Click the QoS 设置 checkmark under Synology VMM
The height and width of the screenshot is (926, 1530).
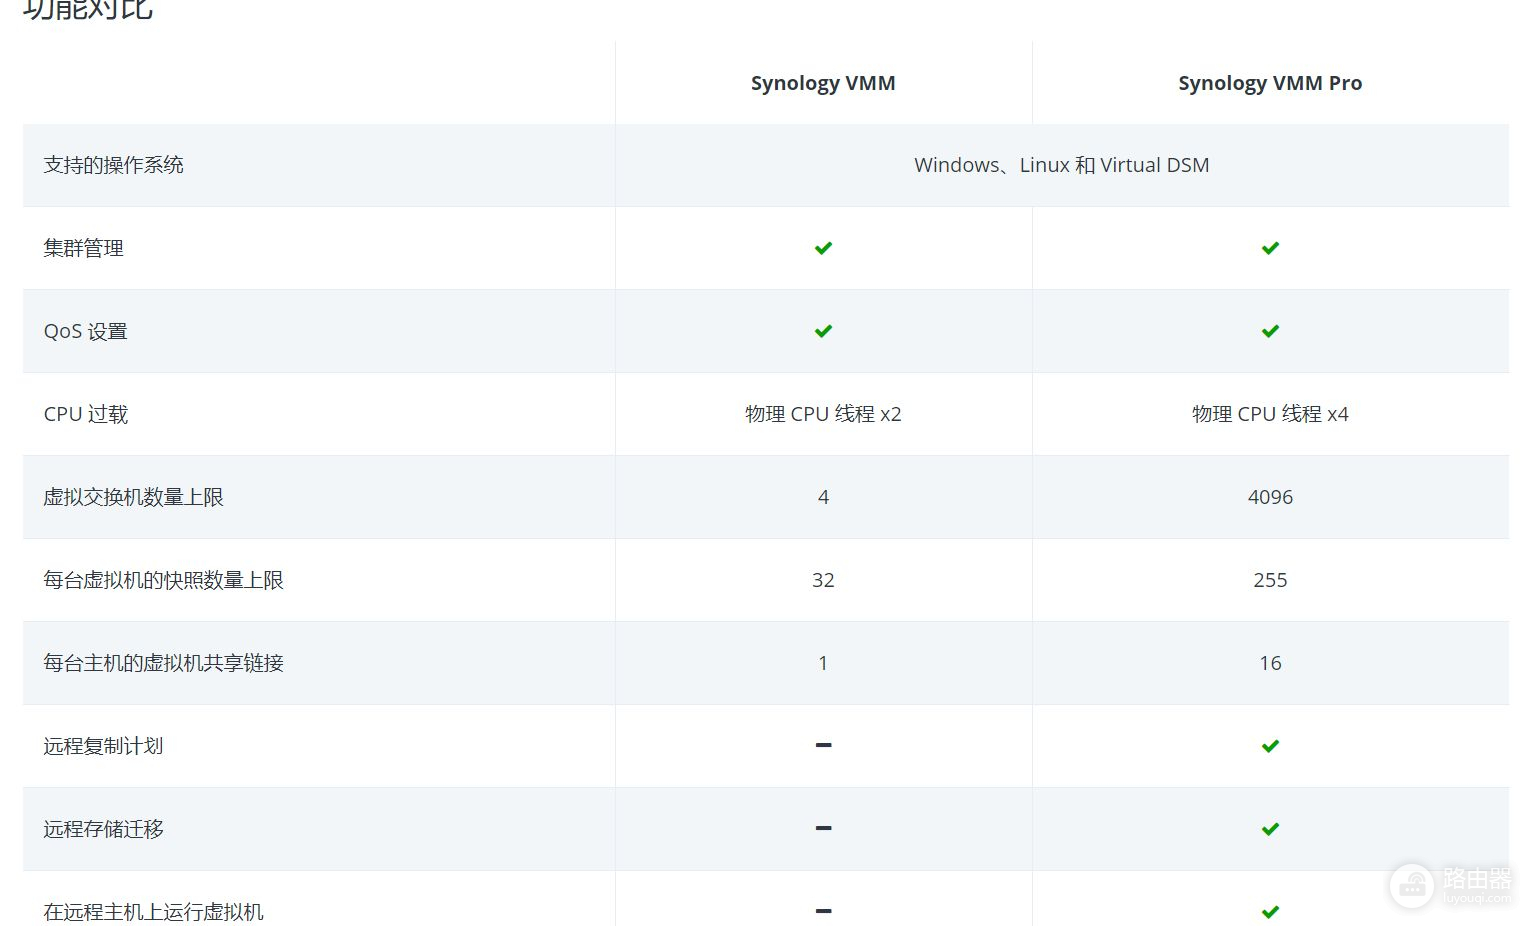pos(823,331)
